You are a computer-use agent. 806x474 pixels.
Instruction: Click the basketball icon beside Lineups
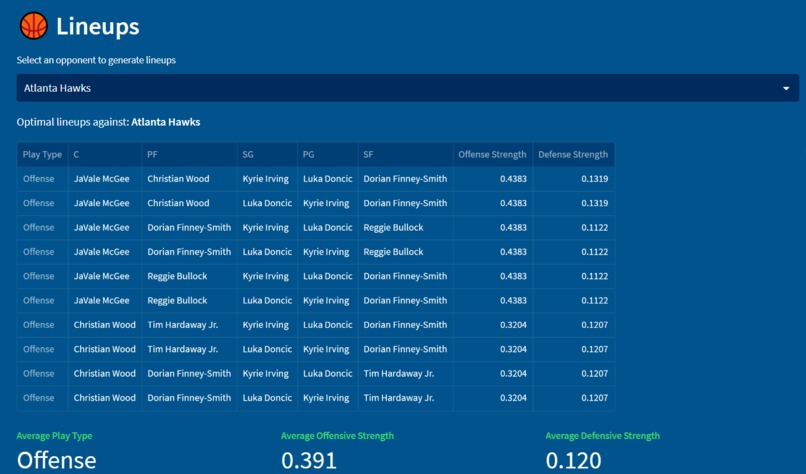click(33, 26)
